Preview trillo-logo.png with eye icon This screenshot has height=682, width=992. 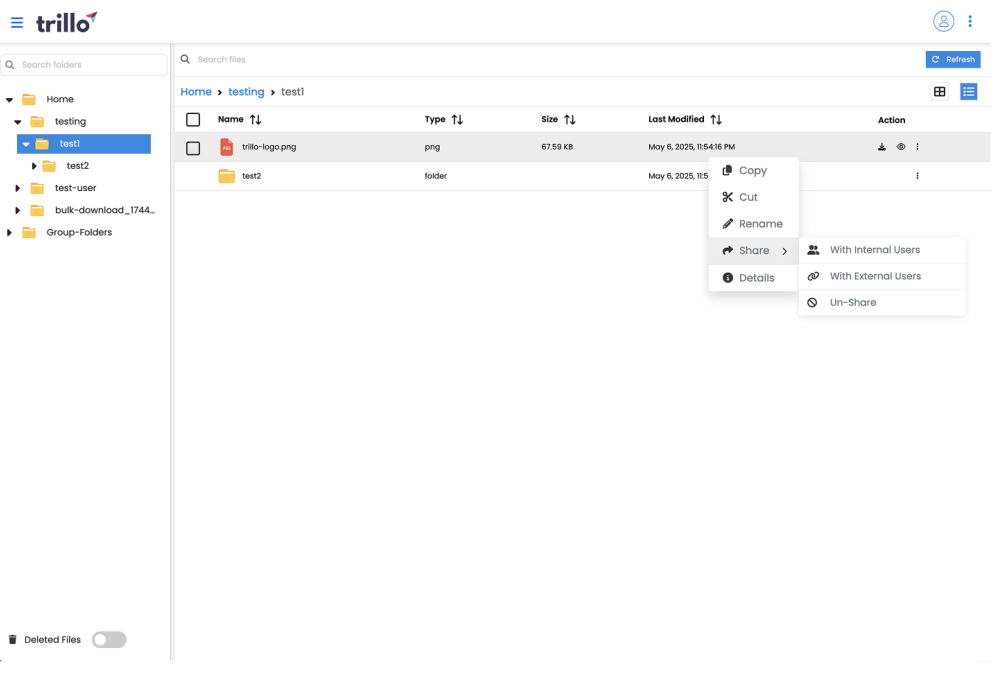[x=901, y=147]
